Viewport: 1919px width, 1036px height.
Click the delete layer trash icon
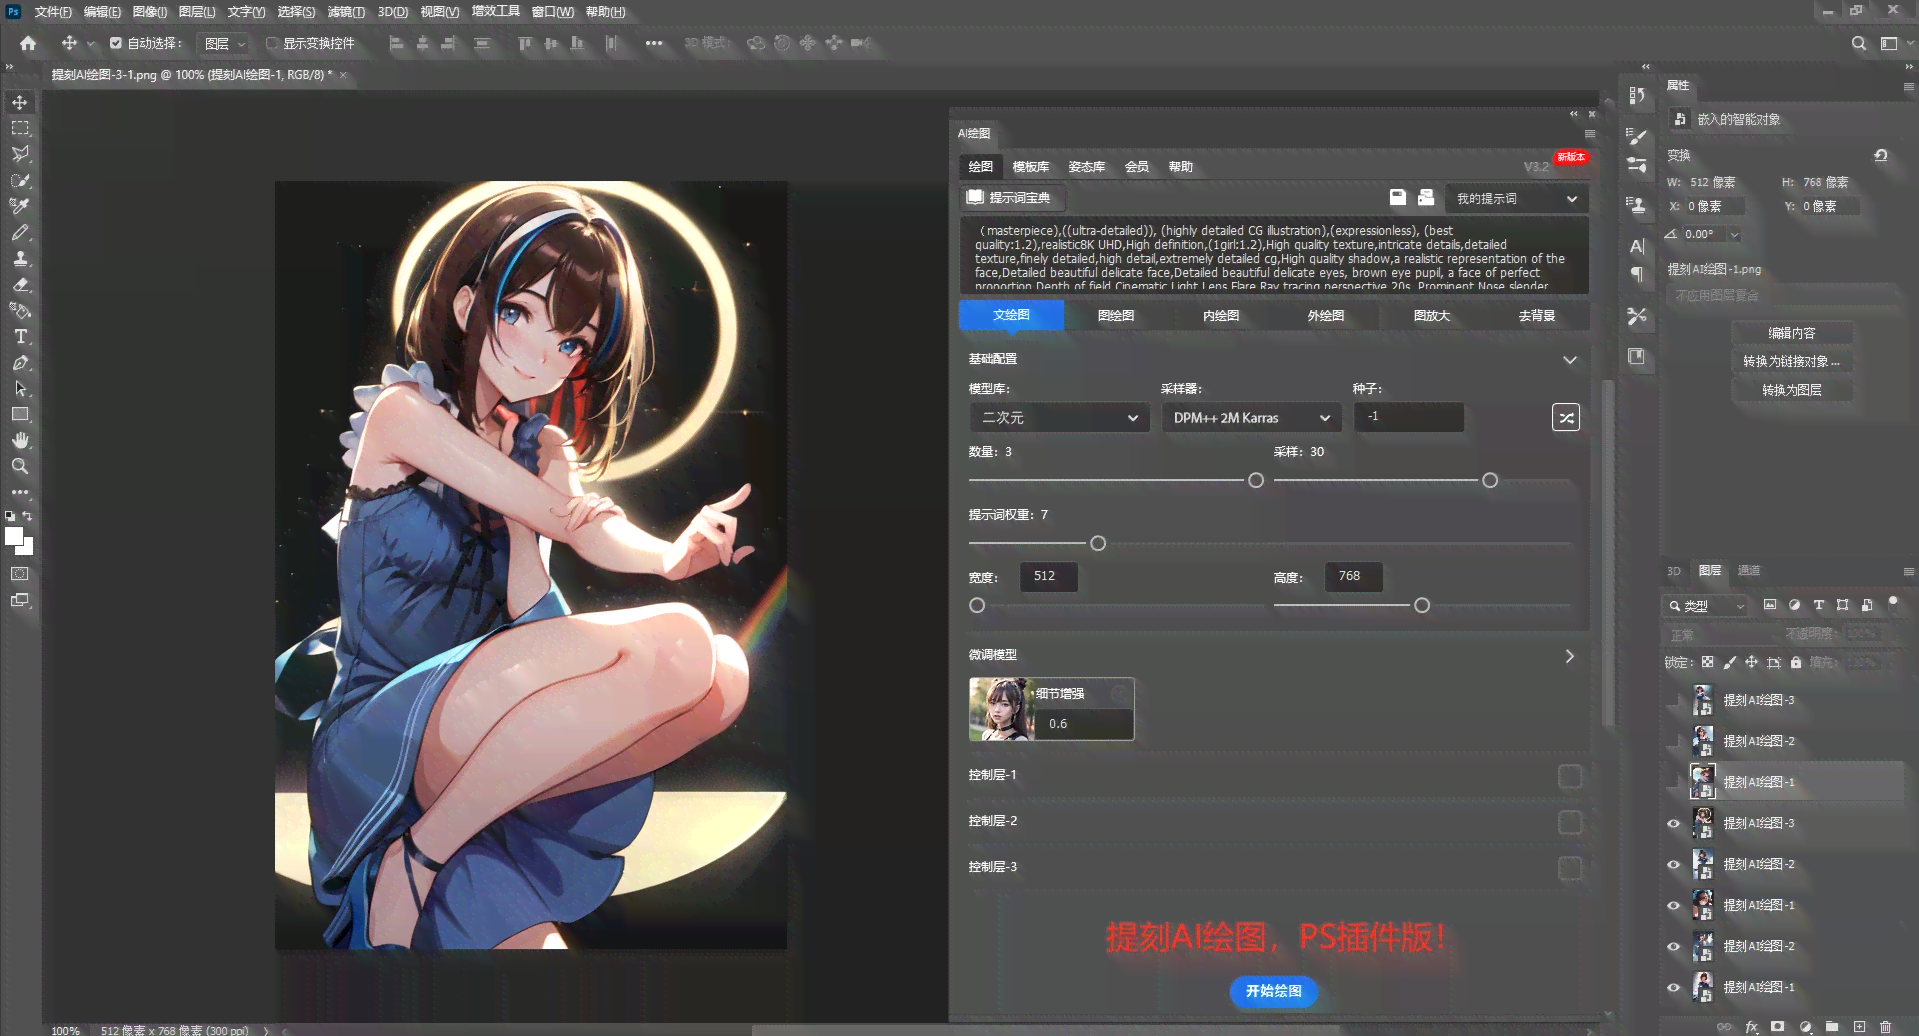click(1885, 1027)
